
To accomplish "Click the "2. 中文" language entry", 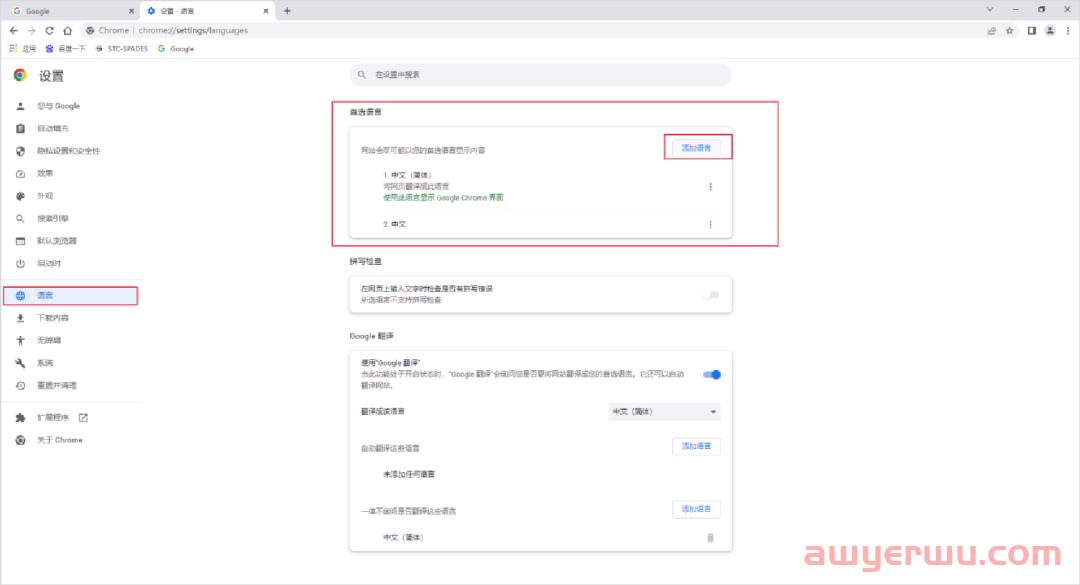I will tap(395, 225).
